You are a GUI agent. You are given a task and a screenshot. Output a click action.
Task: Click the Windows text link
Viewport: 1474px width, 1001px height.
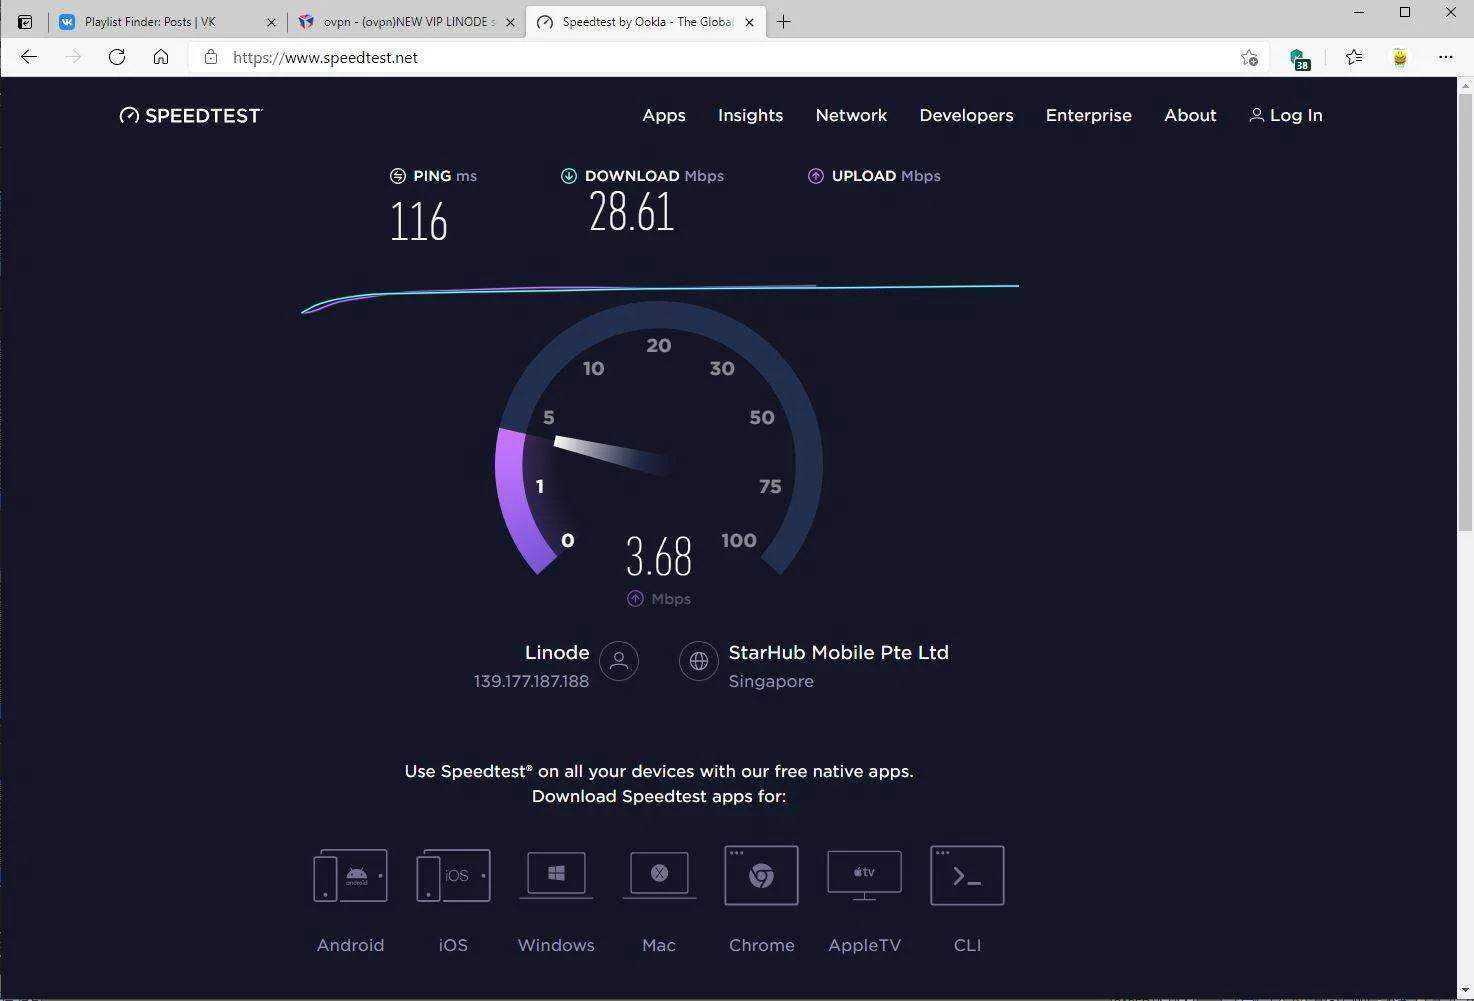556,946
